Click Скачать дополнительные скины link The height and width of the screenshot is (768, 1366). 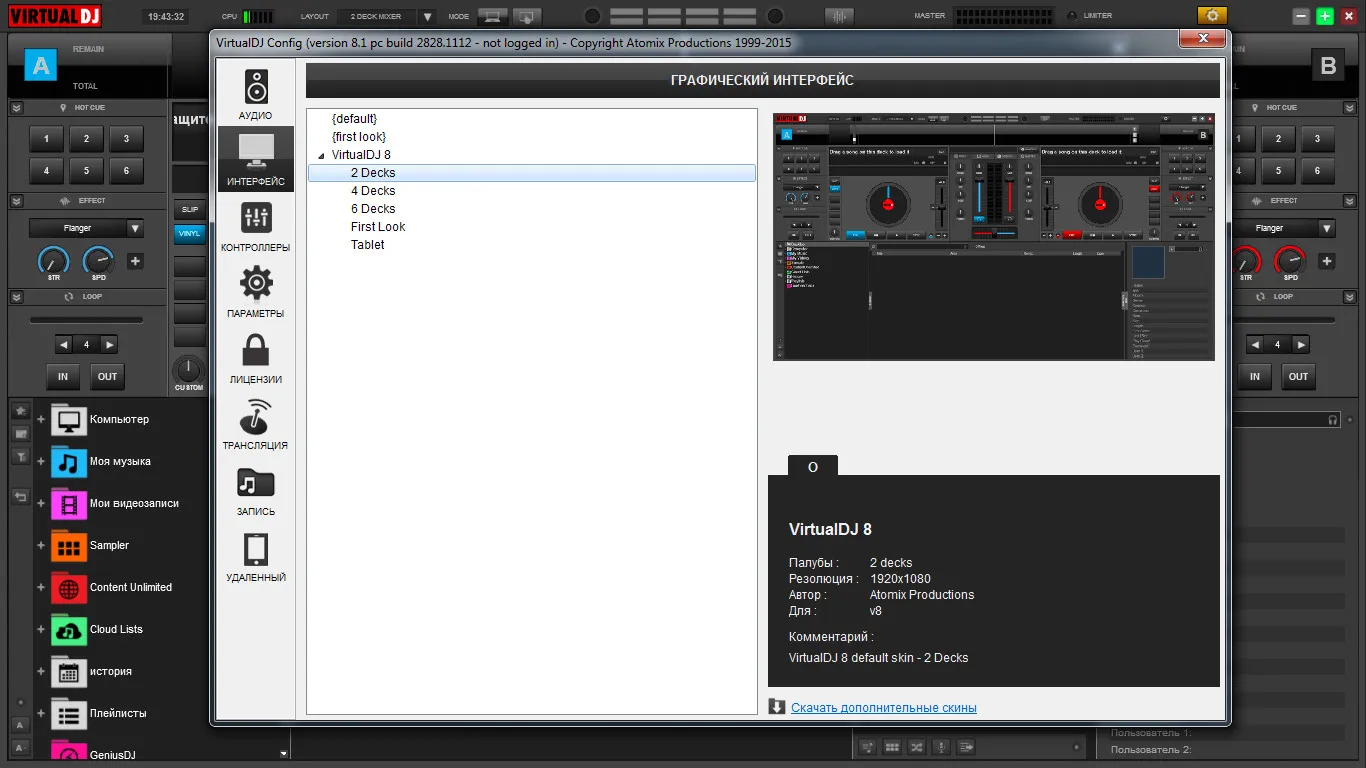[x=884, y=708]
